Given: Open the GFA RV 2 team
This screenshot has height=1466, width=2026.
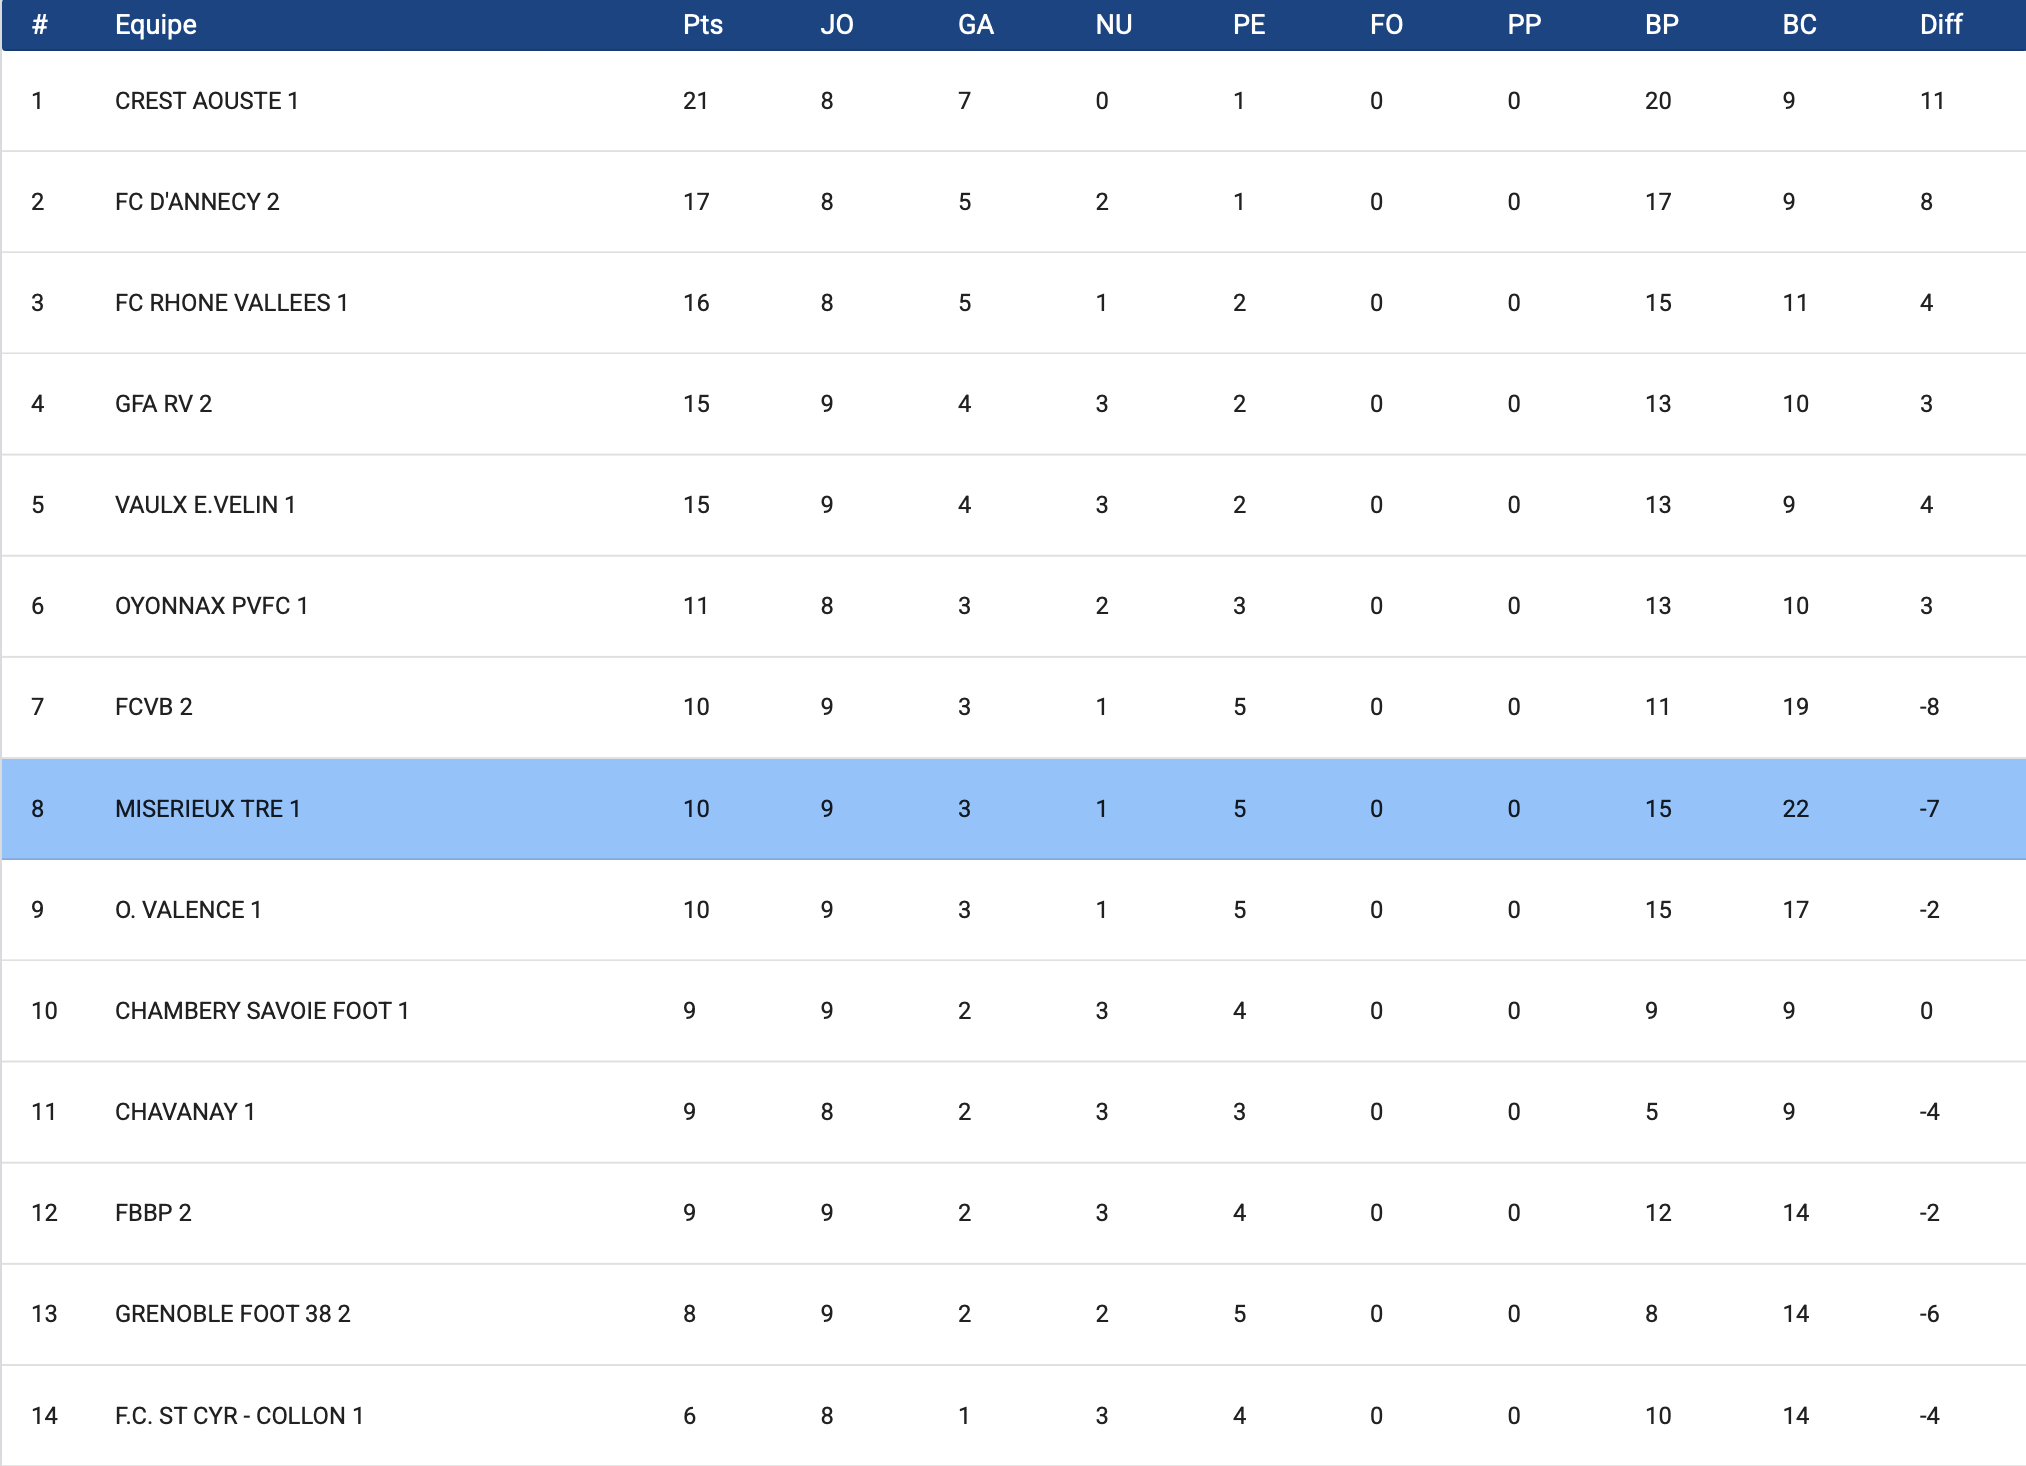Looking at the screenshot, I should pos(163,404).
